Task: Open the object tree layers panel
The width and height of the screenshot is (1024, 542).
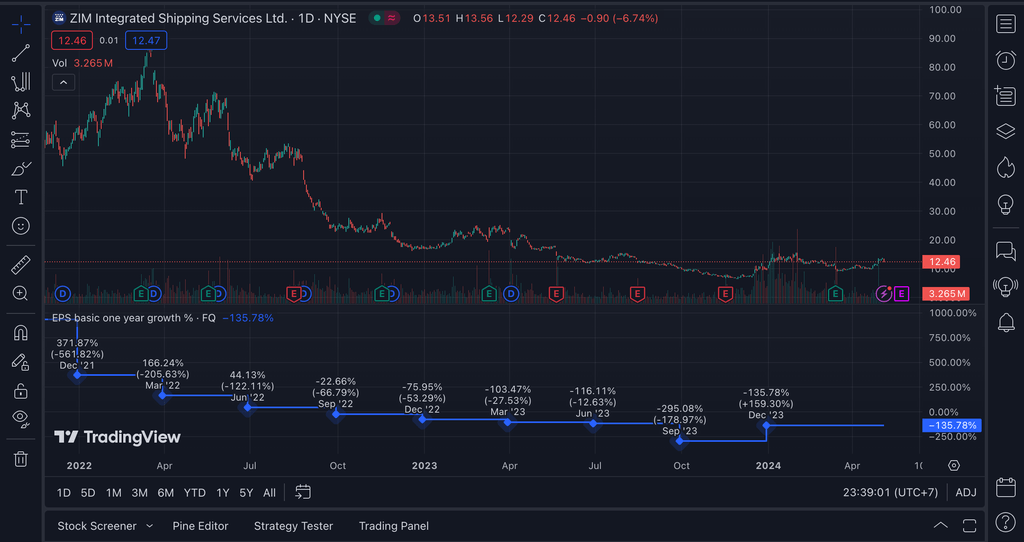Action: click(1005, 132)
